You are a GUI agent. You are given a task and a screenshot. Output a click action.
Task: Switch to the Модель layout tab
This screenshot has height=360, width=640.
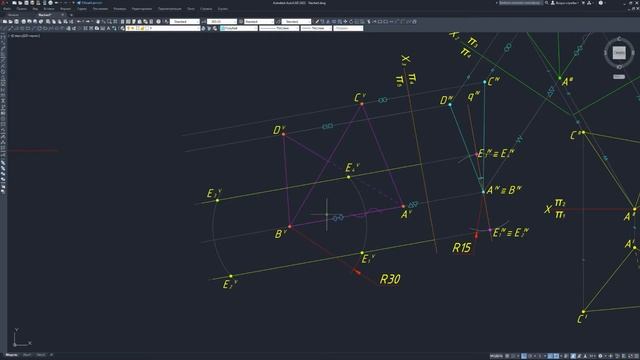(x=11, y=355)
